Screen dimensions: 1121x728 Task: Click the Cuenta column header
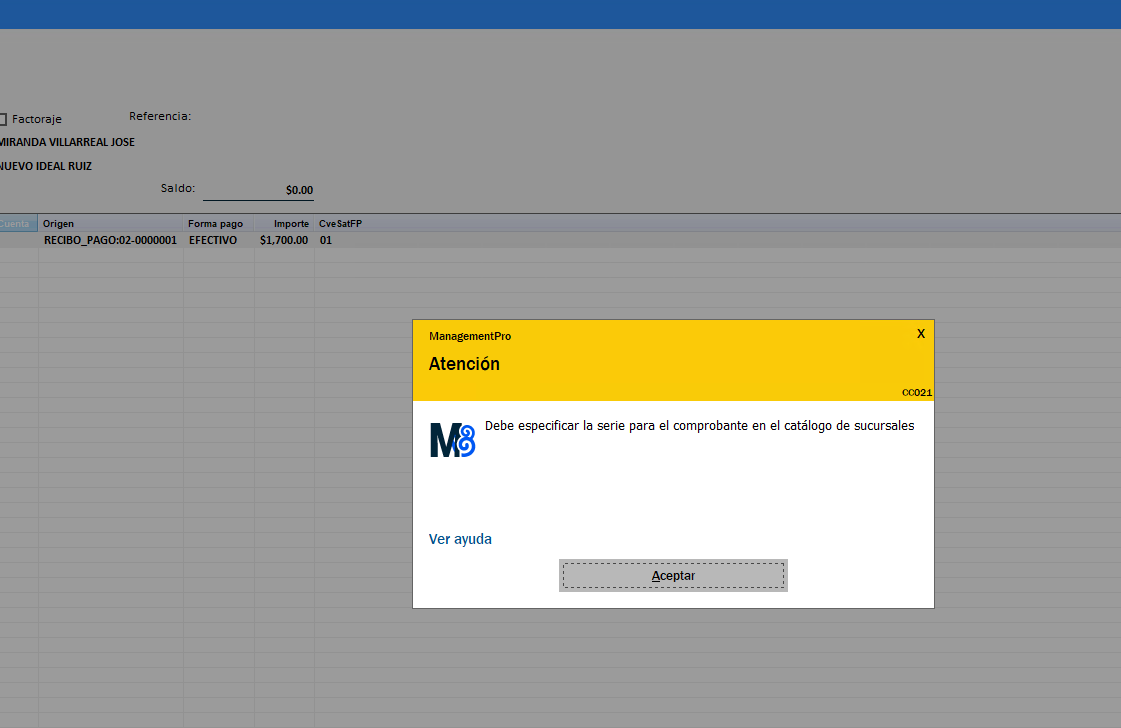[x=16, y=224]
